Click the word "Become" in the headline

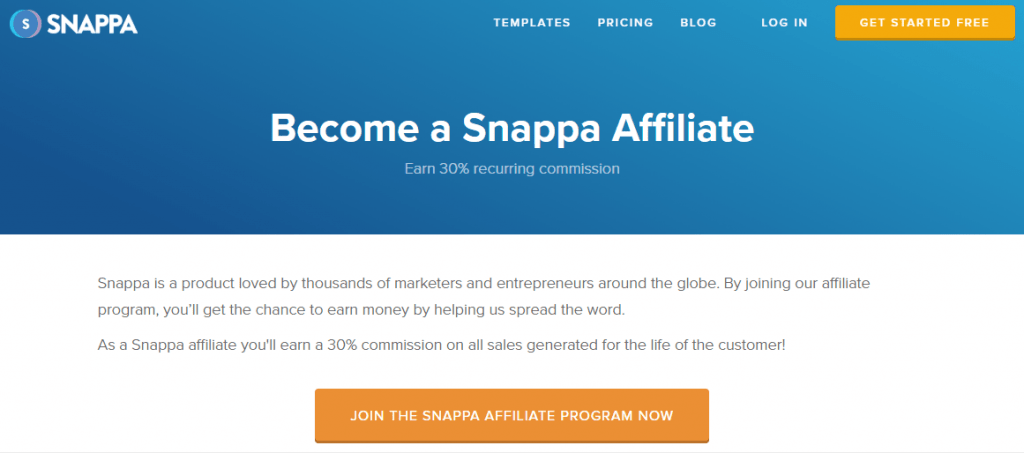(x=342, y=129)
